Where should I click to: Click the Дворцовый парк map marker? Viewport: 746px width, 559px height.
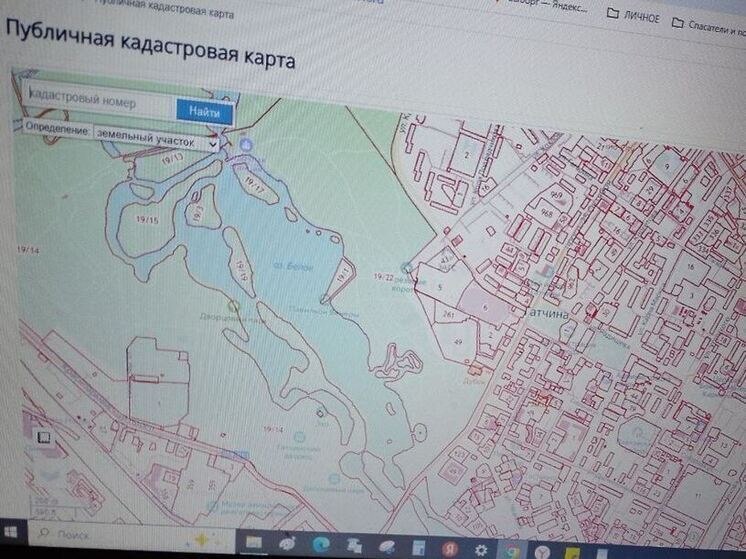(x=233, y=305)
